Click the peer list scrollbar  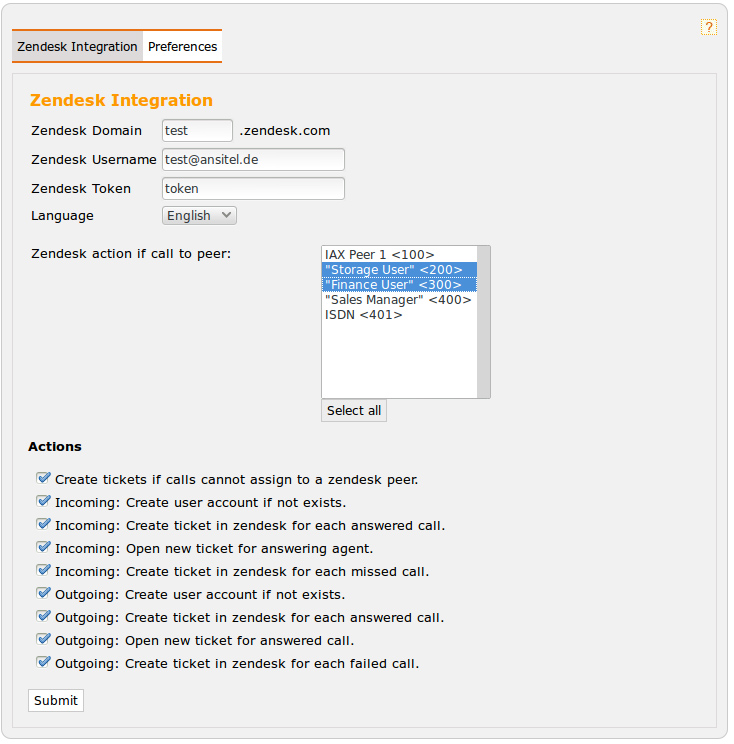pos(484,322)
